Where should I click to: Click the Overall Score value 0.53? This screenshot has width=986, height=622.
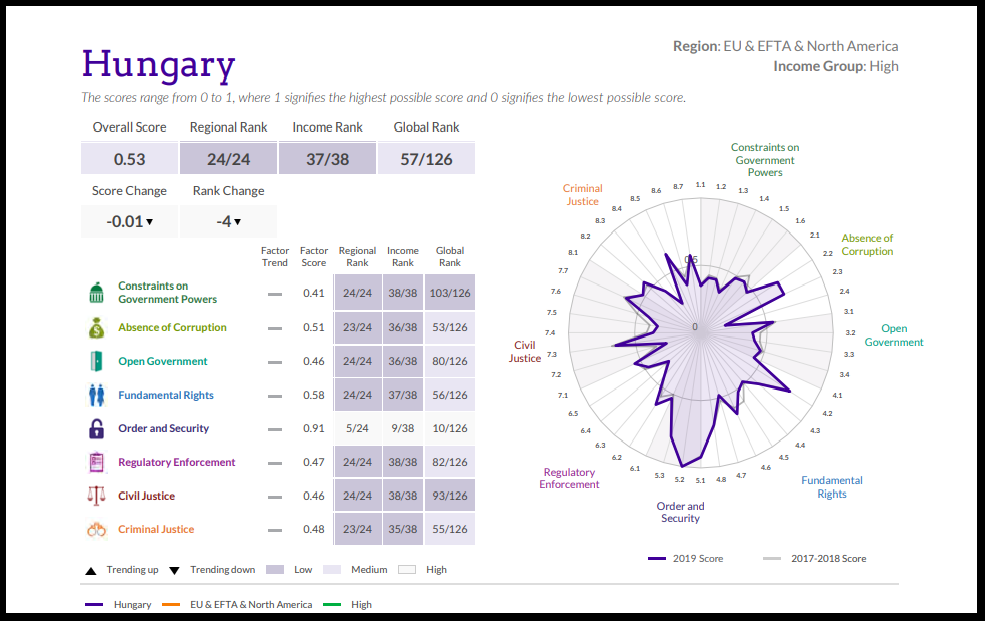click(129, 159)
